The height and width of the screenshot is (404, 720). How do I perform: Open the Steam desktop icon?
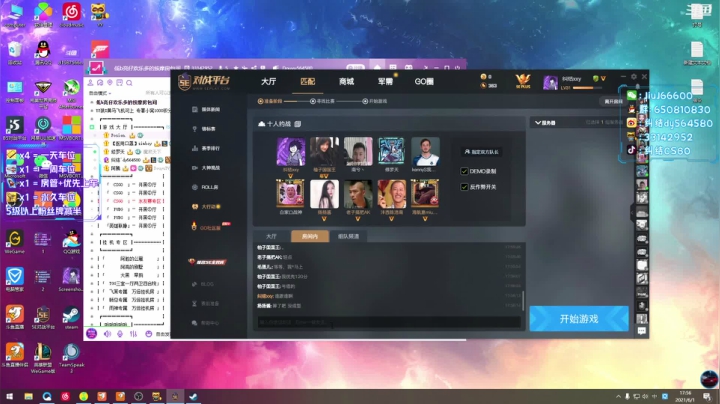click(x=71, y=318)
